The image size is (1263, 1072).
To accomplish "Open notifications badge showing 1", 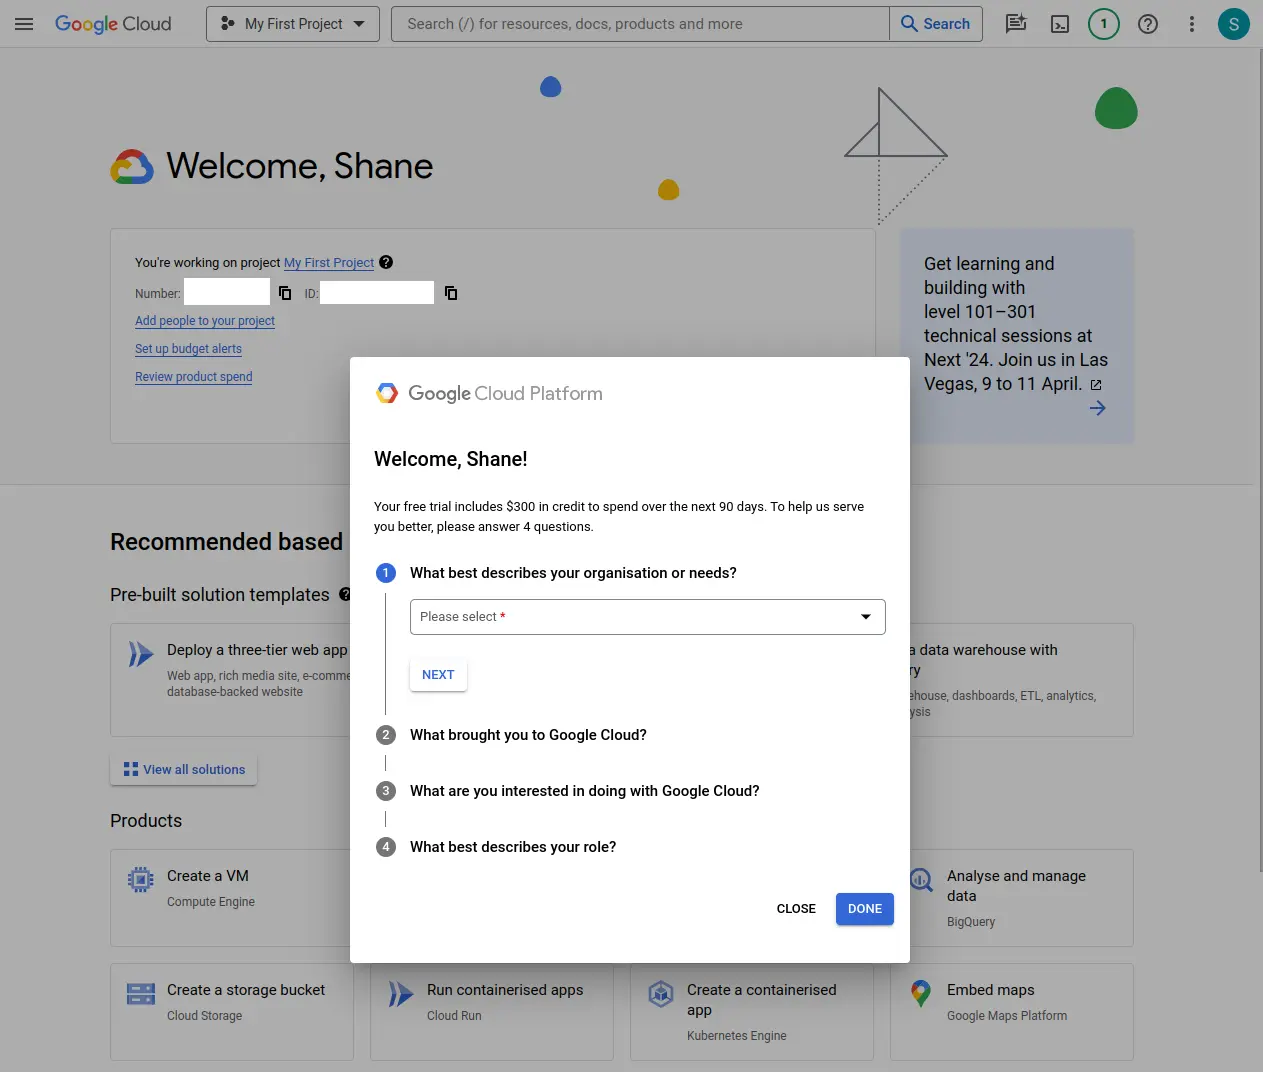I will (x=1104, y=24).
